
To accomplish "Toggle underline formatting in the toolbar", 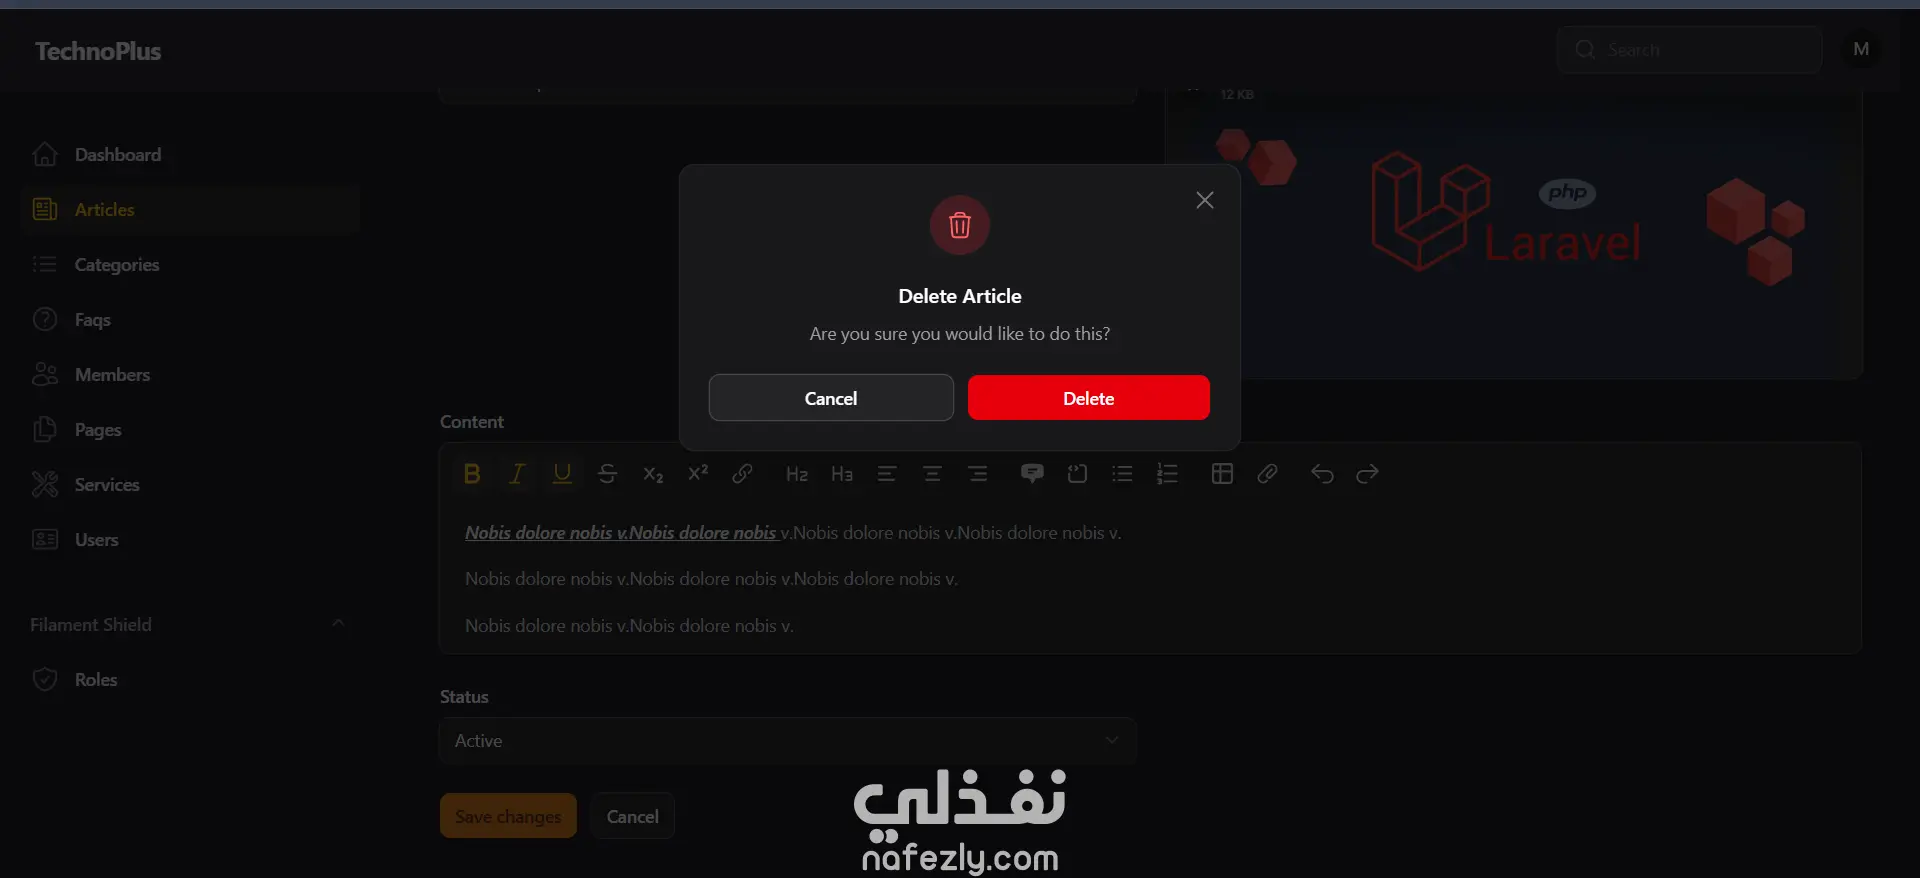I will pyautogui.click(x=562, y=474).
